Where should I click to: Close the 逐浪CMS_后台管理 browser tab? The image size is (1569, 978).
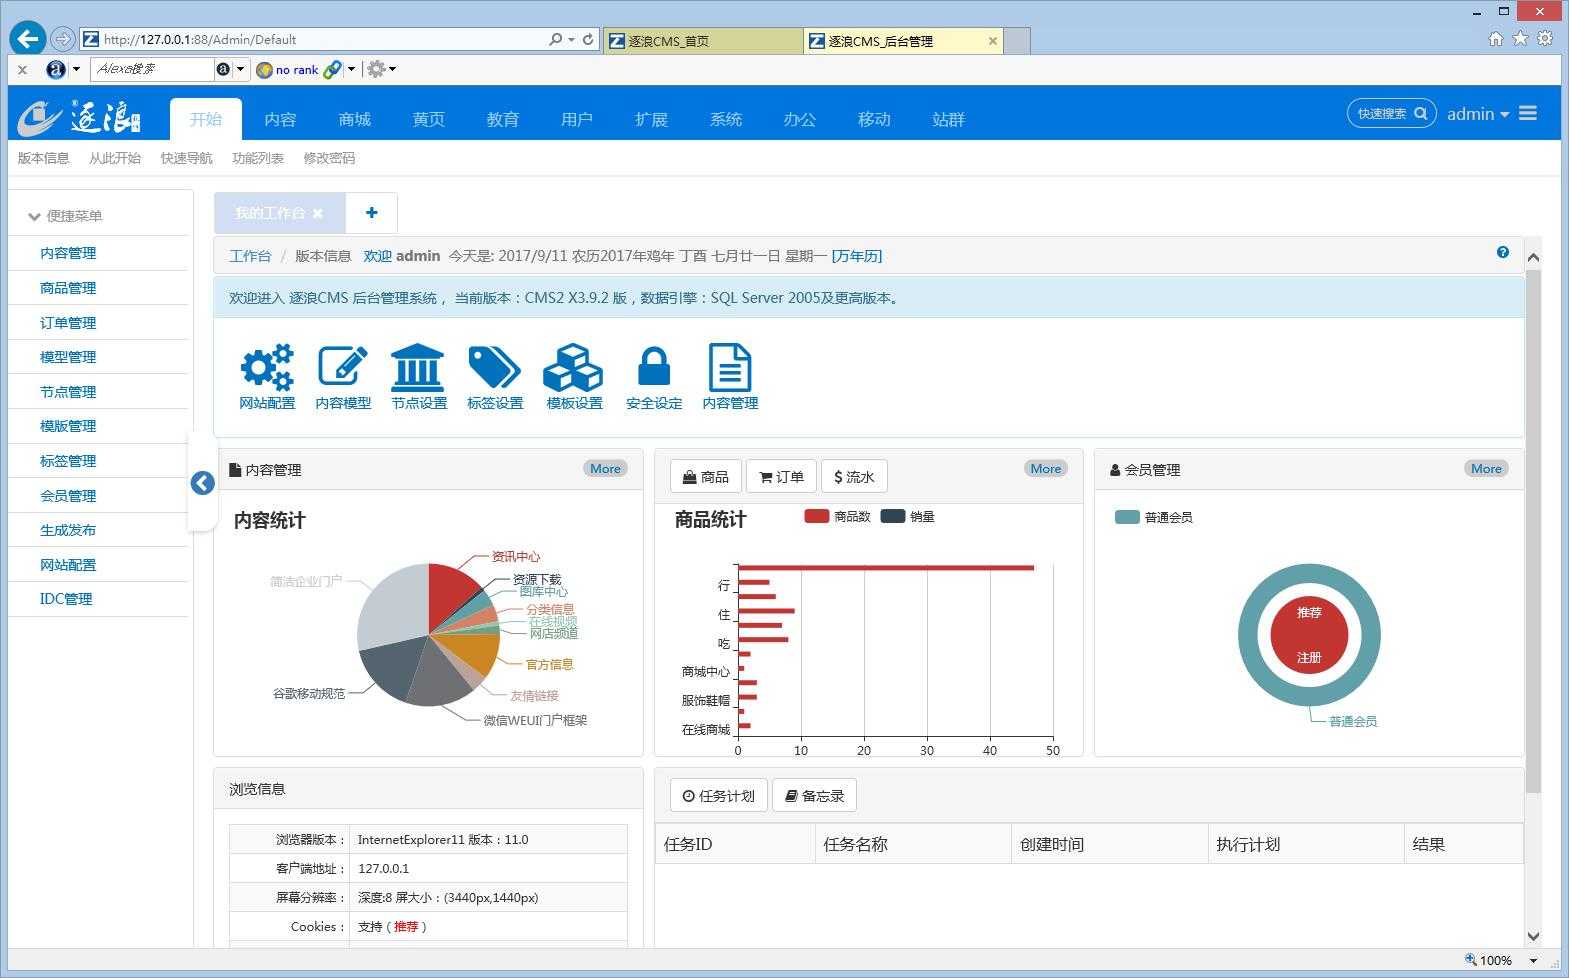(992, 41)
